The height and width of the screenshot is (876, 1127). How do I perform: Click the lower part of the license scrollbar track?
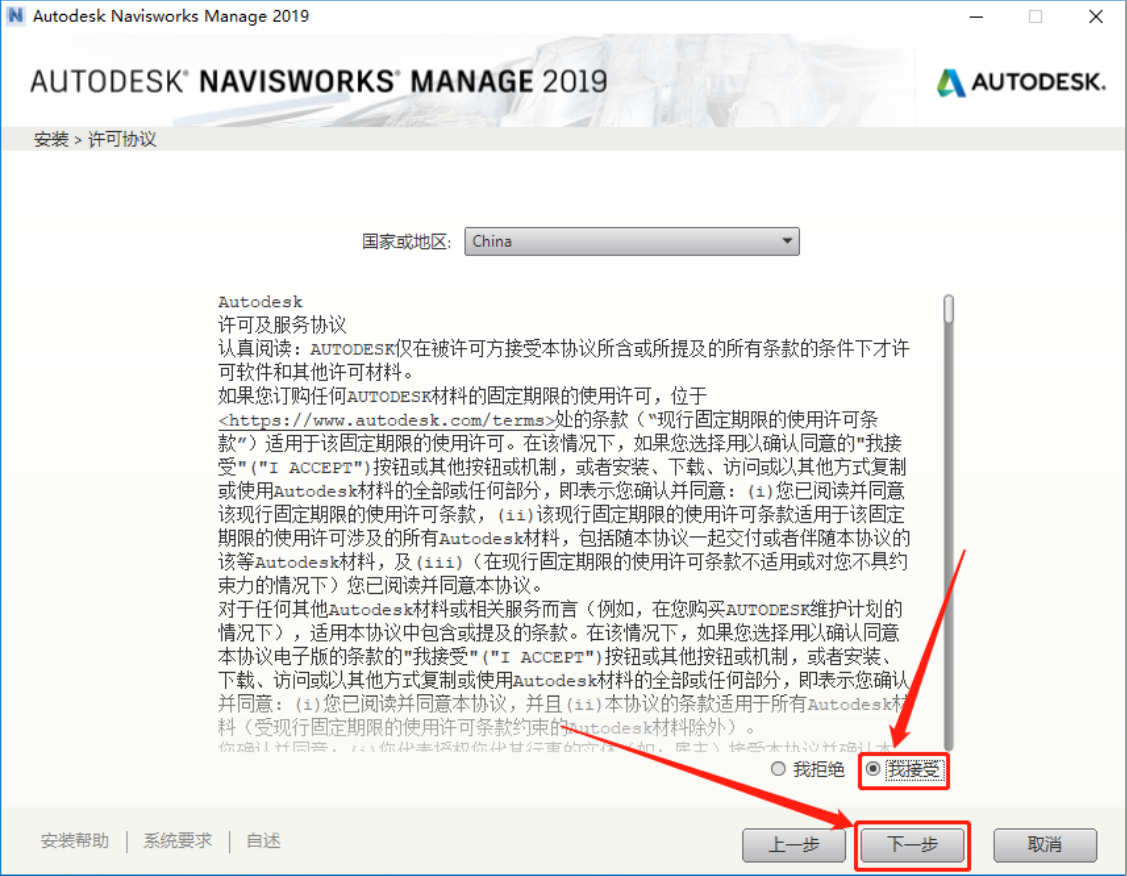point(948,650)
